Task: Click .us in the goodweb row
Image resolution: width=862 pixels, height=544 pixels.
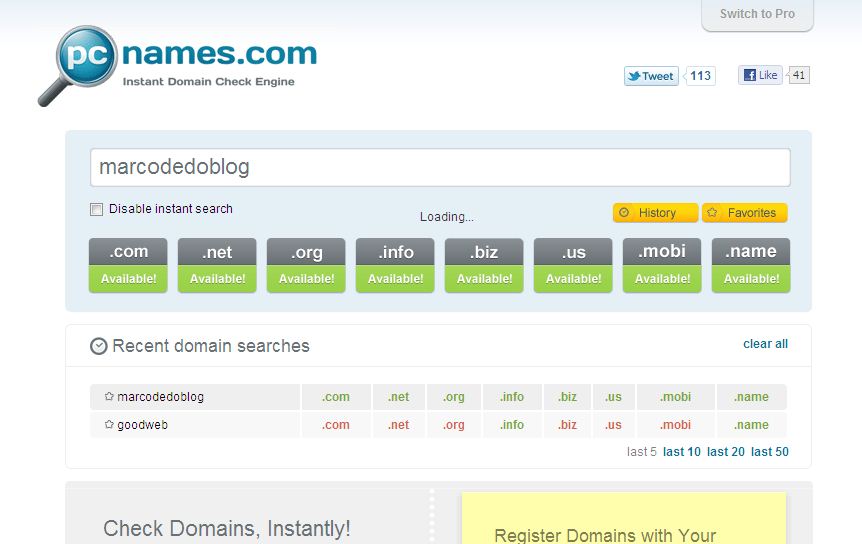Action: pyautogui.click(x=614, y=425)
